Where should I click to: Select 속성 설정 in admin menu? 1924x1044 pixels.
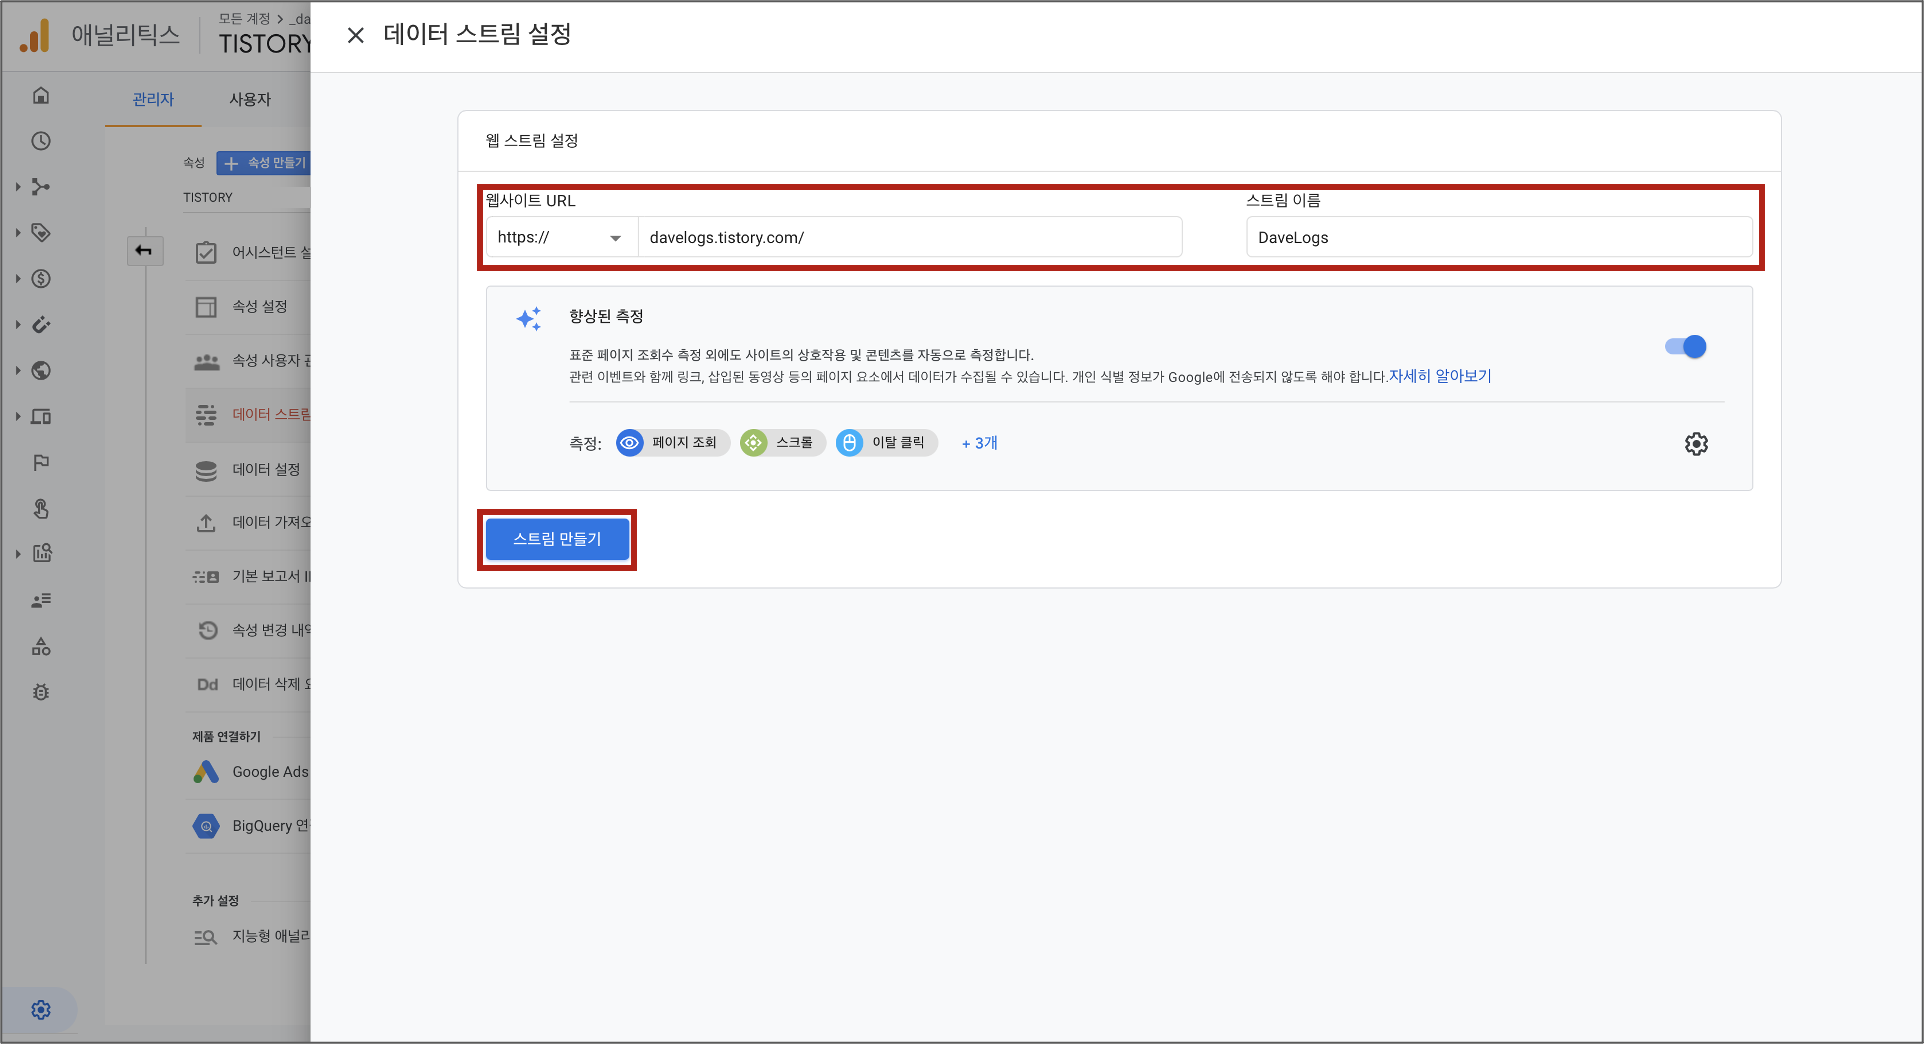260,306
